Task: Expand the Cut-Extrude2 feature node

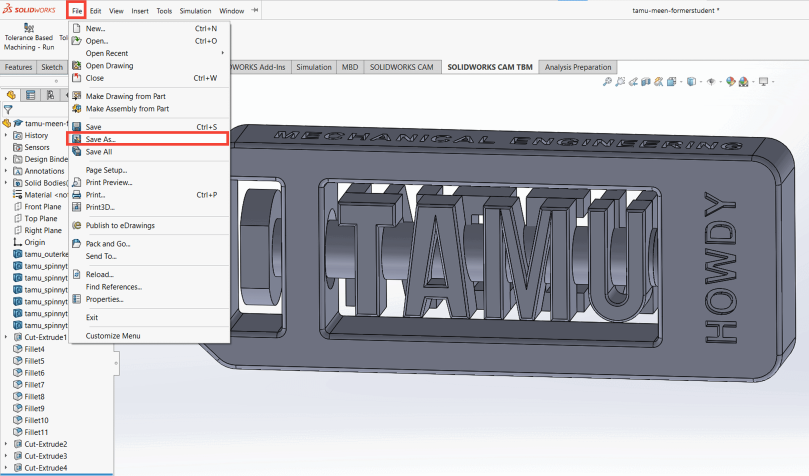Action: click(x=6, y=444)
